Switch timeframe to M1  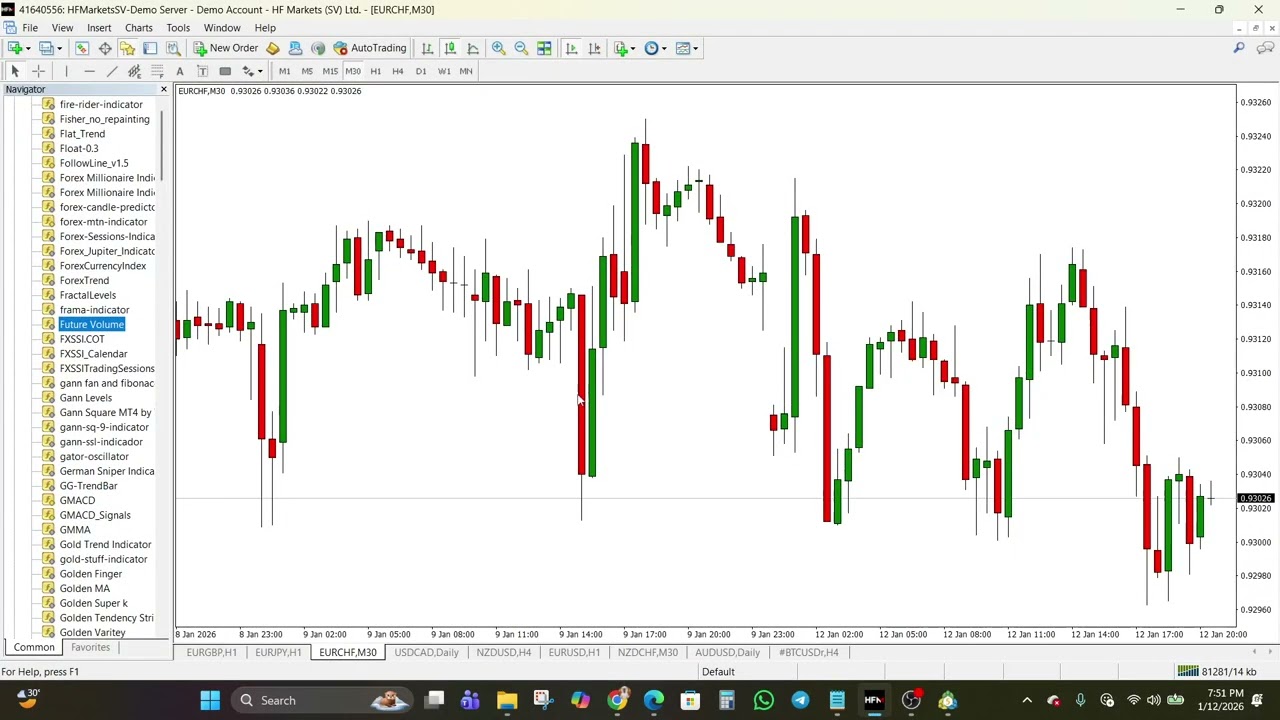tap(285, 71)
